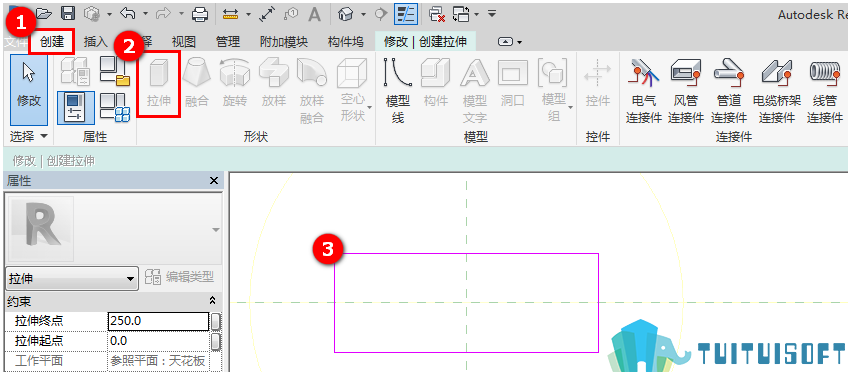Switch to the 管理 ribbon tab
852x375 pixels.
(228, 42)
